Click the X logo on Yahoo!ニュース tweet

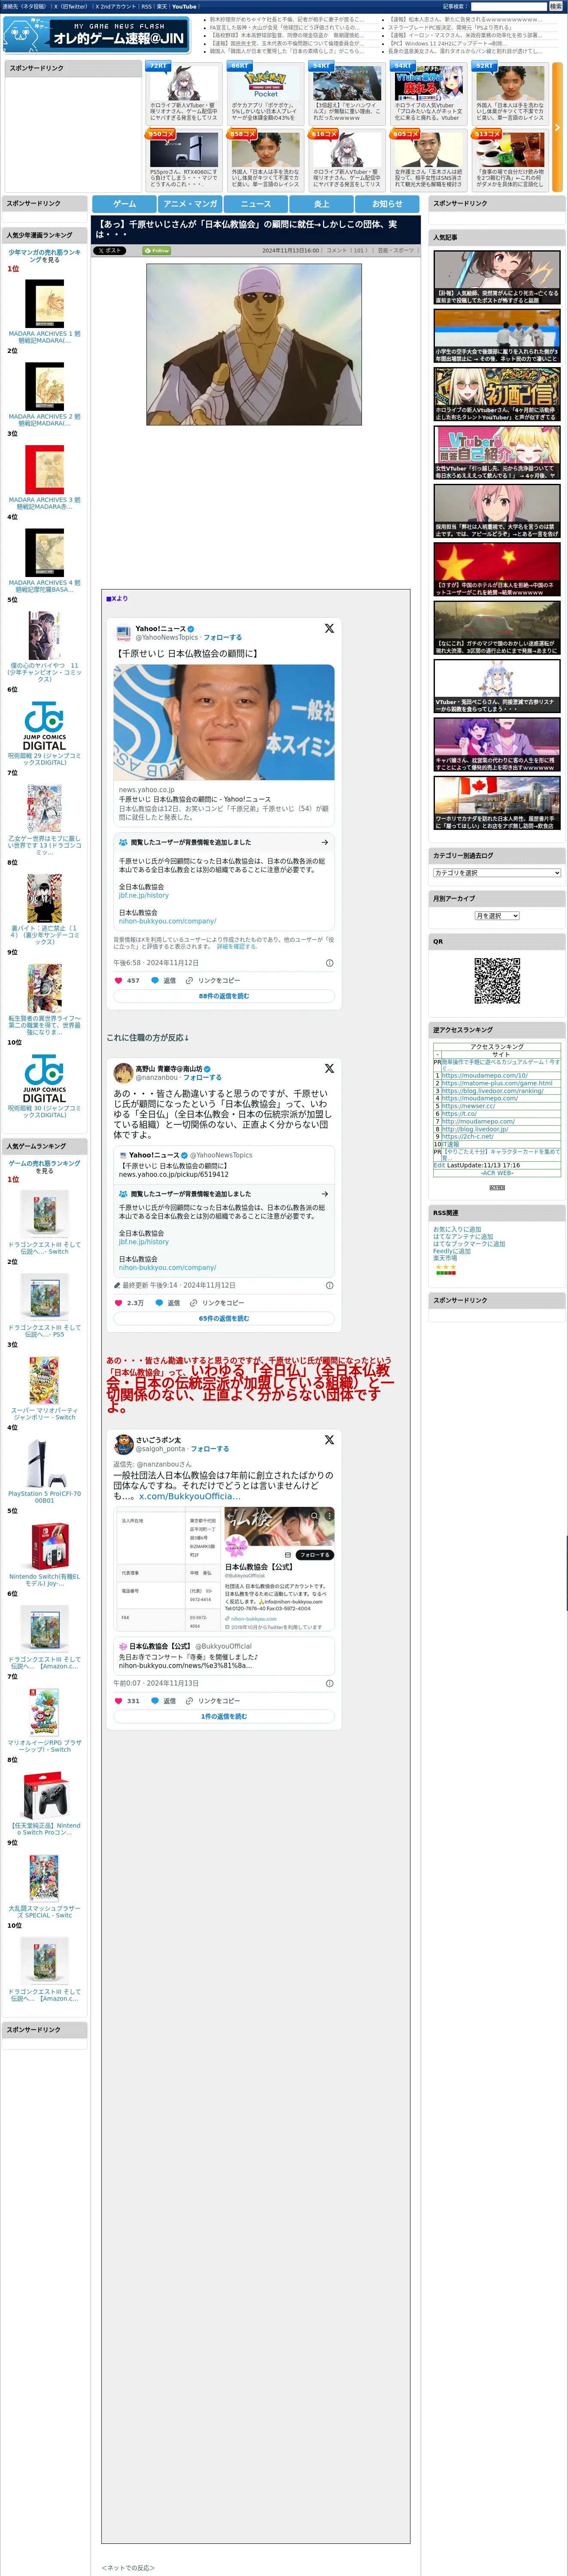click(329, 628)
